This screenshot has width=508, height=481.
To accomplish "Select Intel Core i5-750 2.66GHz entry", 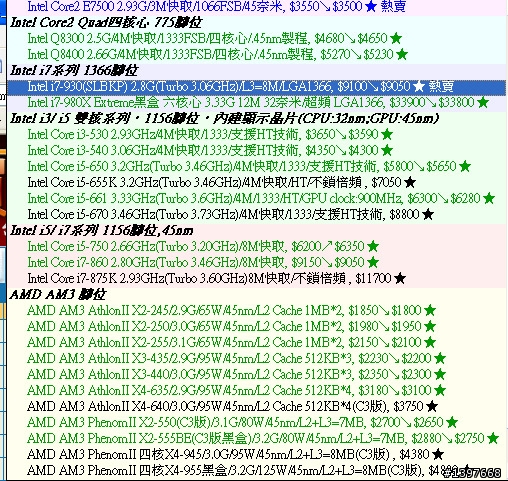I will (x=256, y=246).
